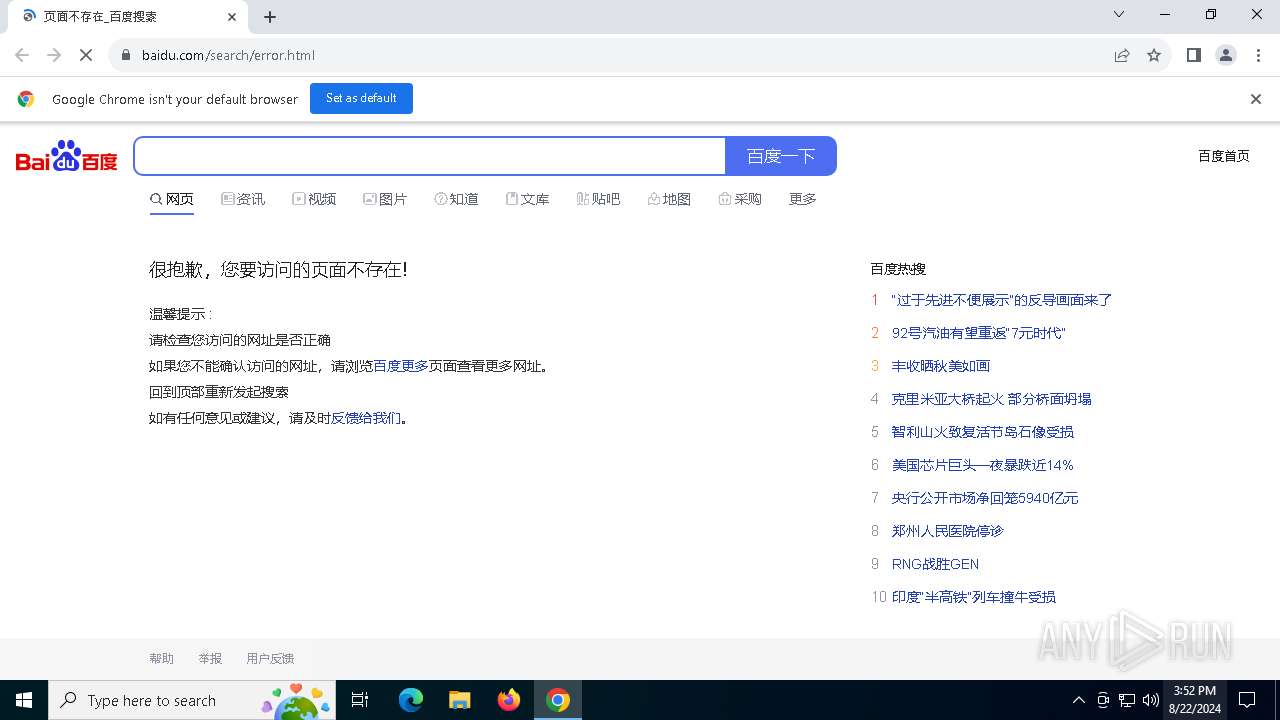Click the 百度一下 search button
Image resolution: width=1280 pixels, height=720 pixels.
click(781, 156)
